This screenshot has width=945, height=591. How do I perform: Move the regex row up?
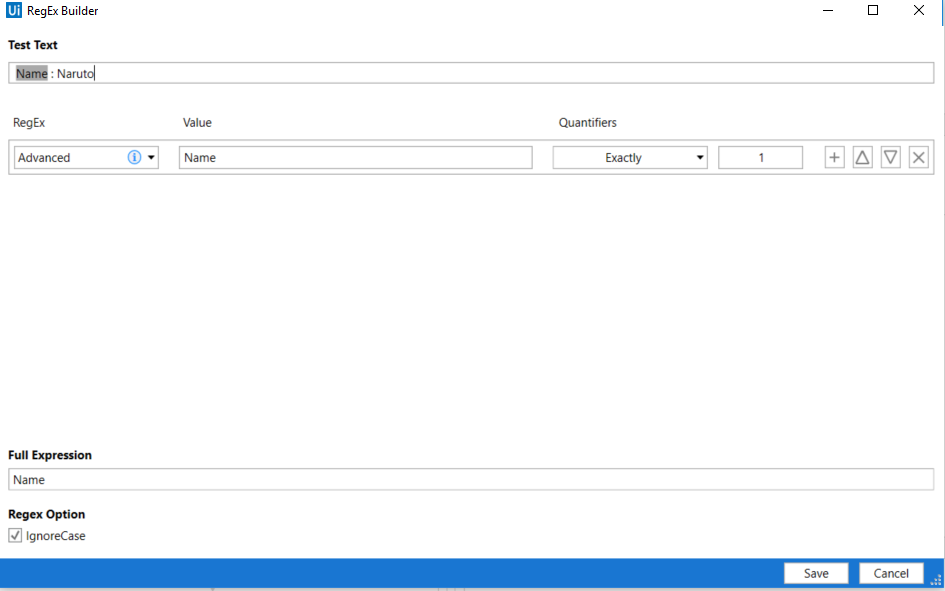pyautogui.click(x=862, y=157)
